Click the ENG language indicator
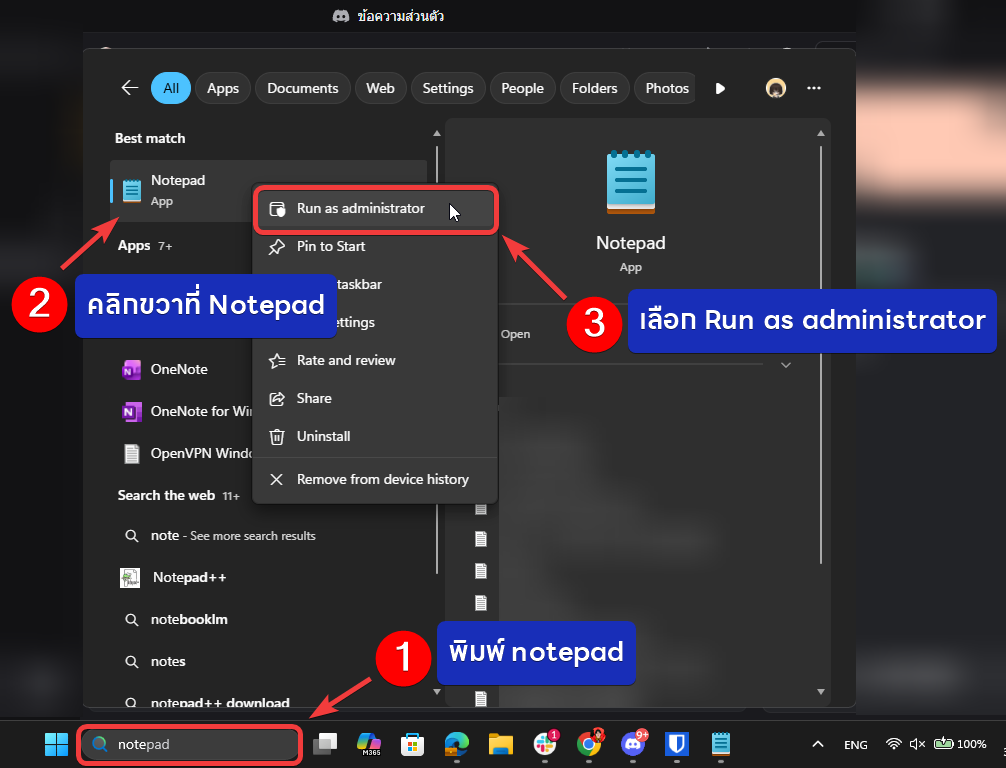The image size is (1006, 768). (x=855, y=744)
